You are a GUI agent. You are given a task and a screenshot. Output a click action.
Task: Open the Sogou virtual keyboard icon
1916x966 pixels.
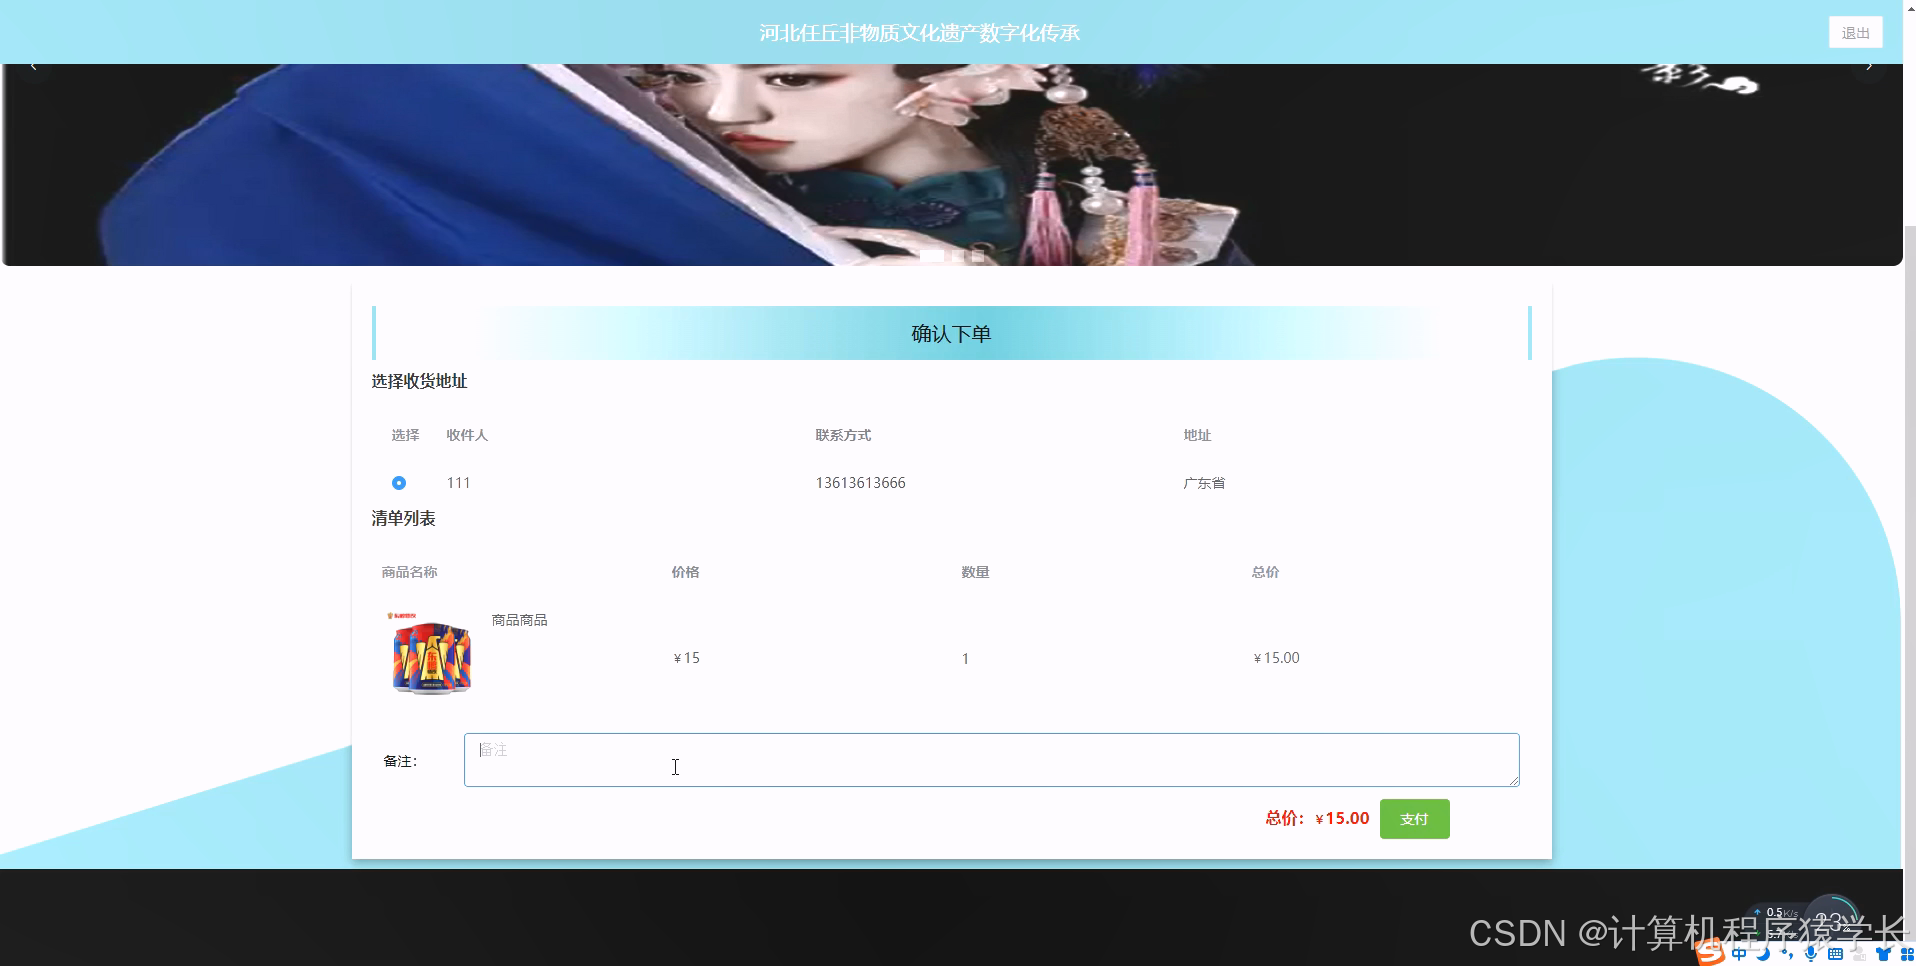tap(1836, 953)
